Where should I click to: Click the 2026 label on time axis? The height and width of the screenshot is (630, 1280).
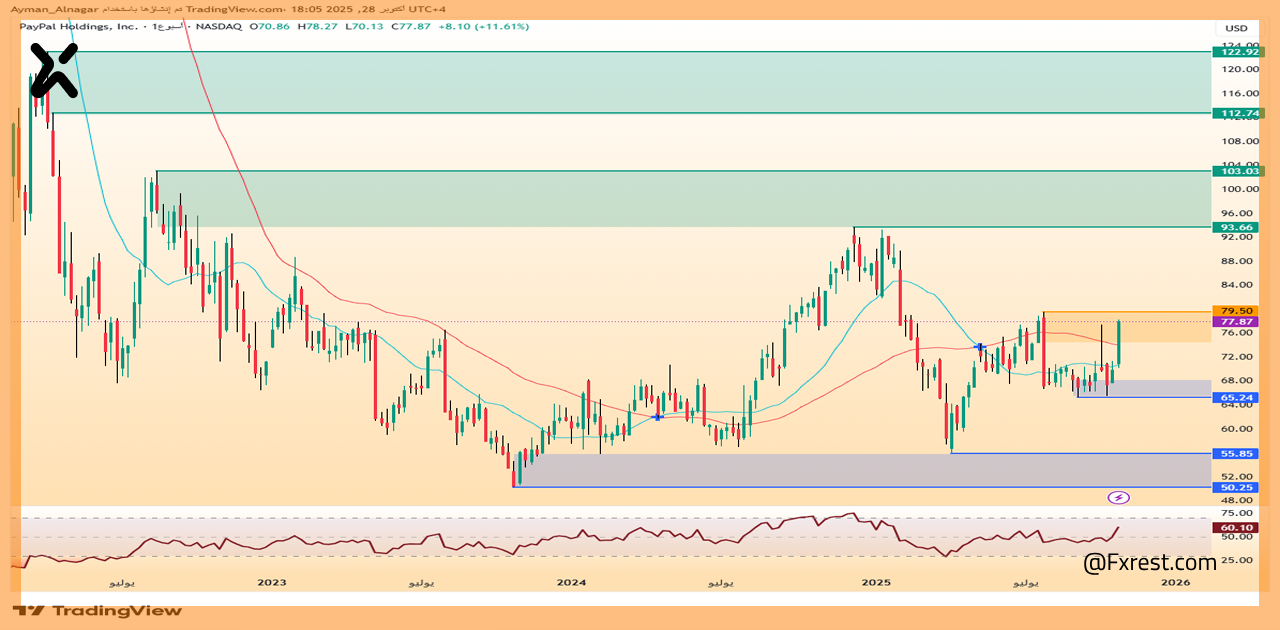1176,582
